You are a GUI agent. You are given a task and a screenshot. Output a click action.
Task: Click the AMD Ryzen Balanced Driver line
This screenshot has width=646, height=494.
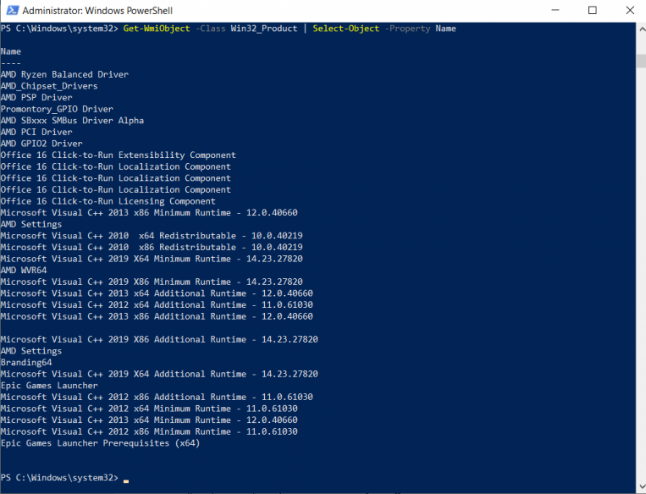(x=65, y=75)
